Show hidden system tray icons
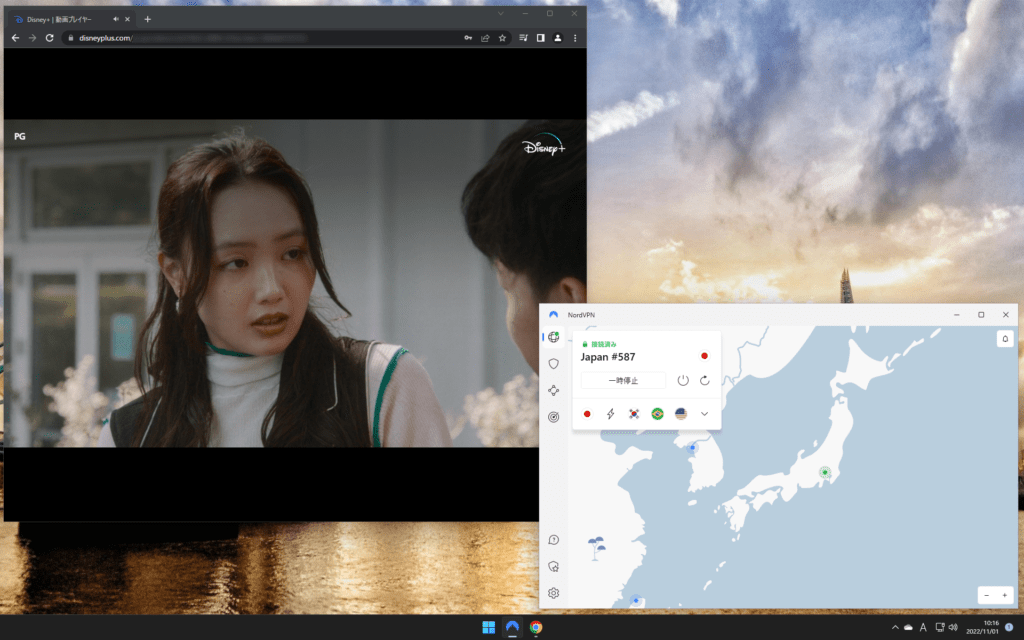 click(x=895, y=628)
